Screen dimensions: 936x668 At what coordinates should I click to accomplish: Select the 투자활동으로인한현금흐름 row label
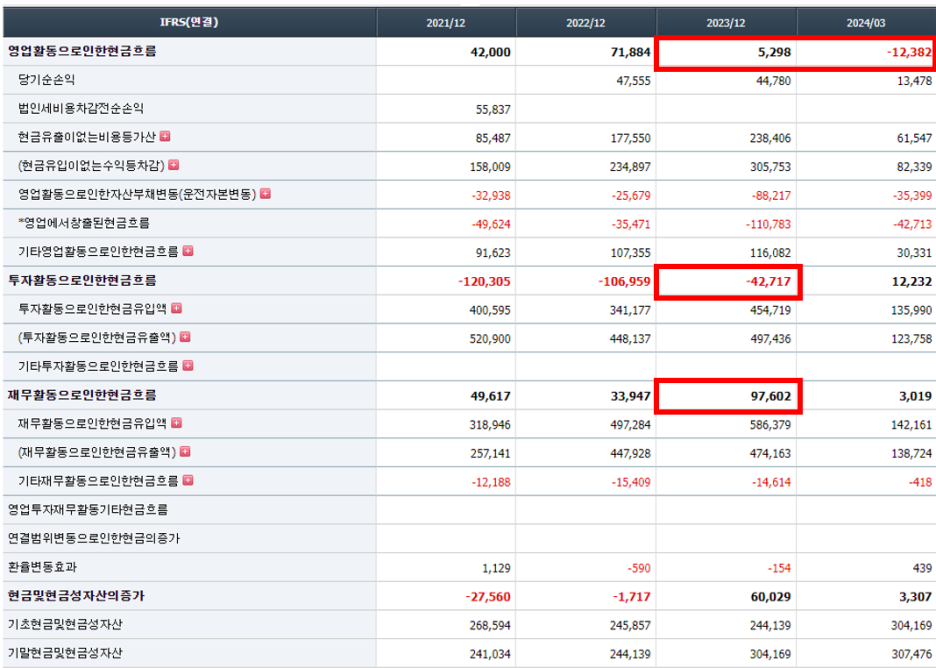tap(82, 280)
